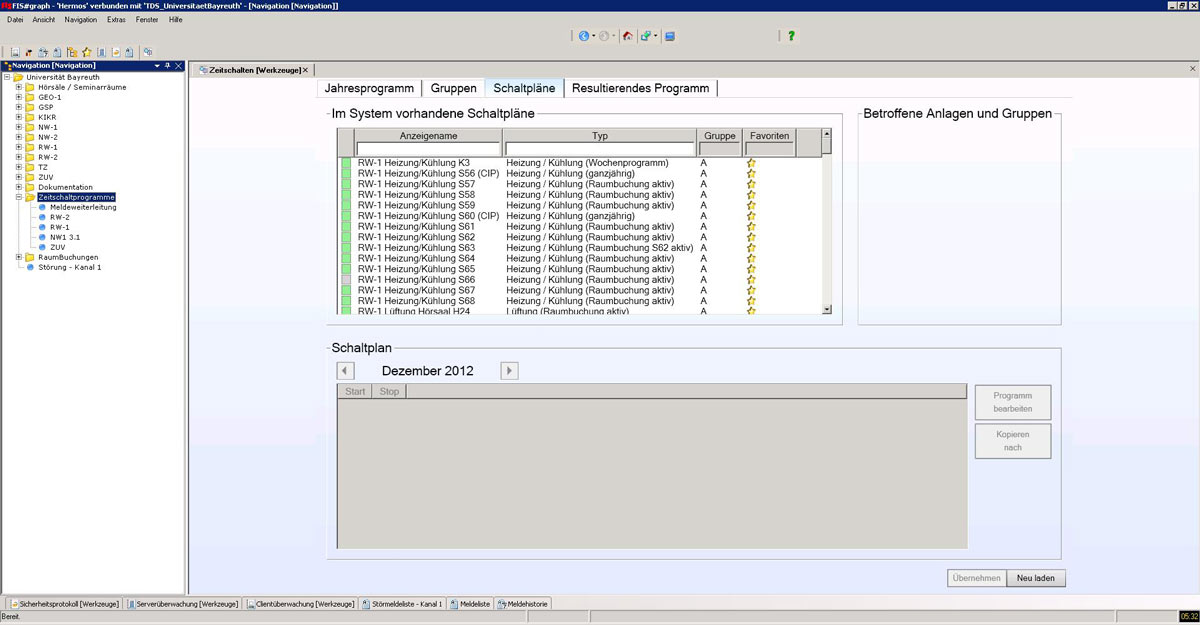Expand the RaumBuchungen folder node
The width and height of the screenshot is (1200, 625).
tap(18, 257)
